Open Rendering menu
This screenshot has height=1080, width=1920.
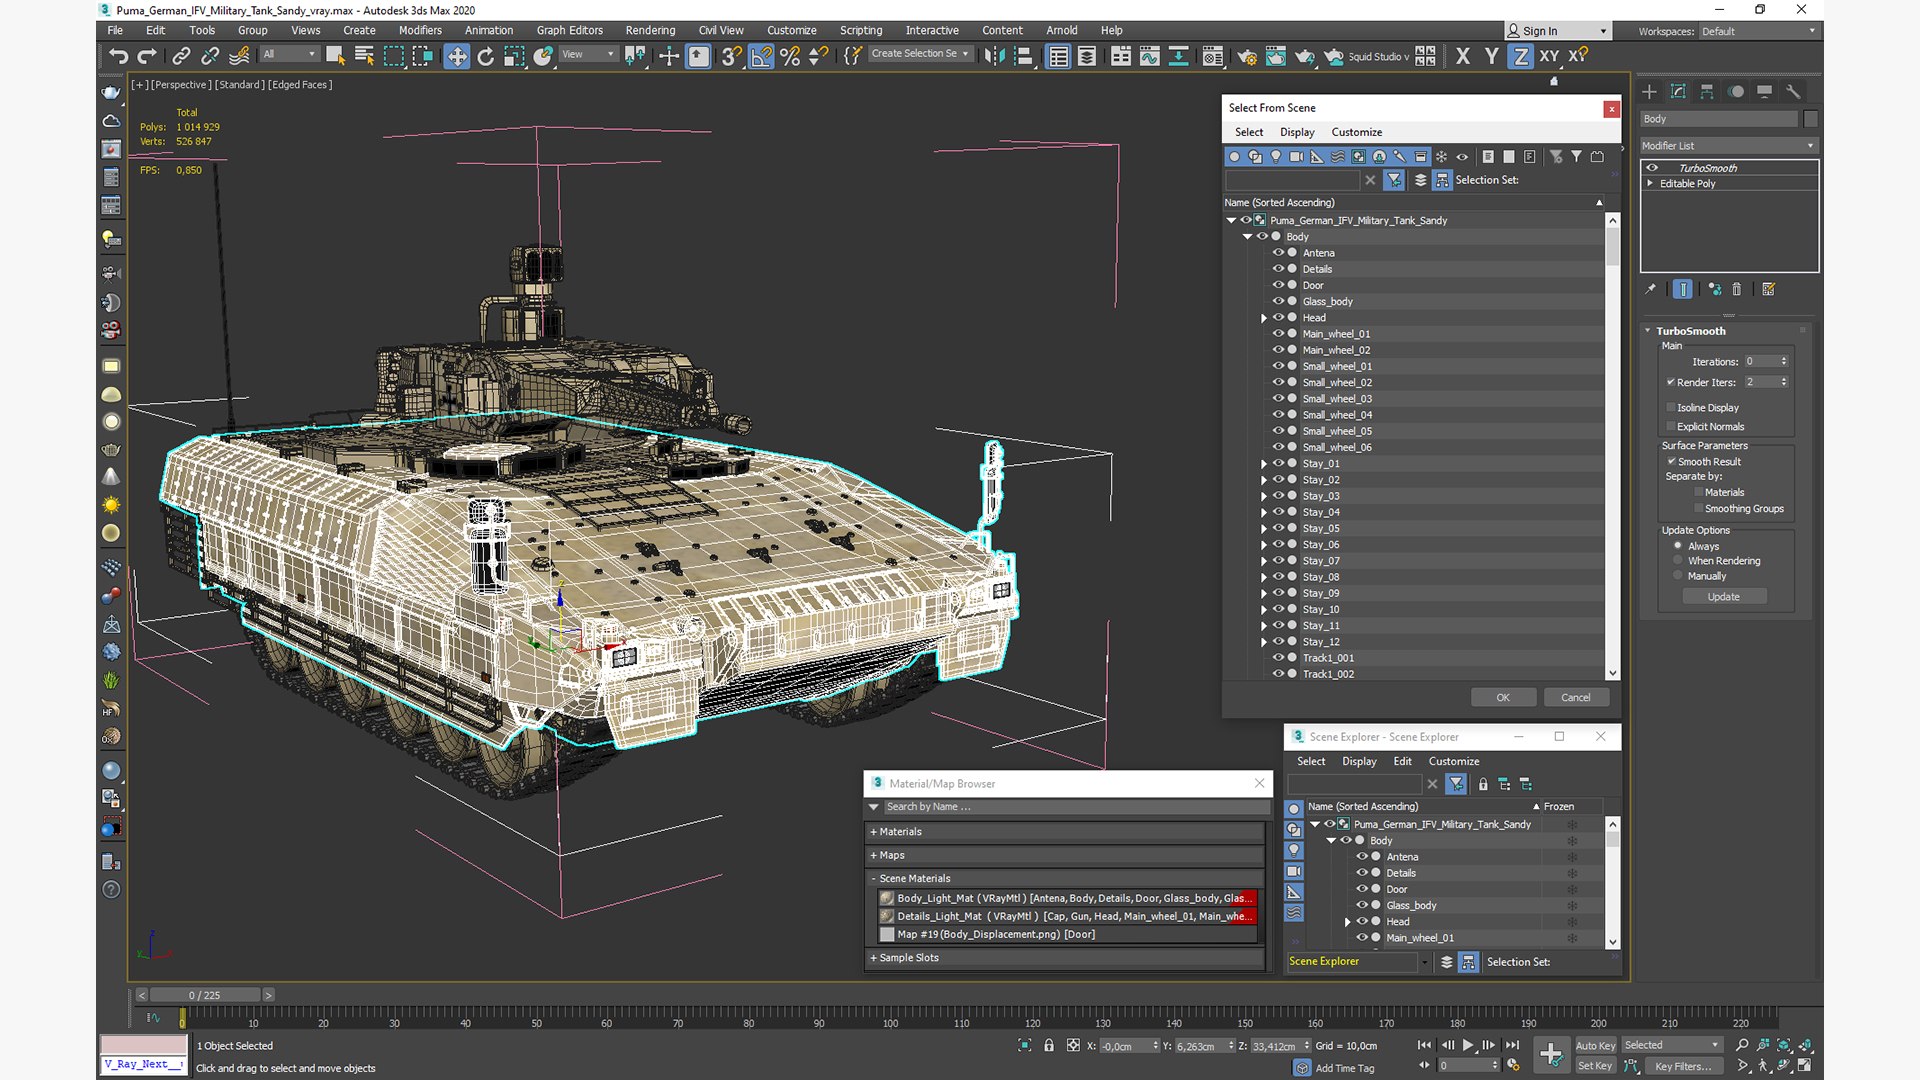pos(650,30)
